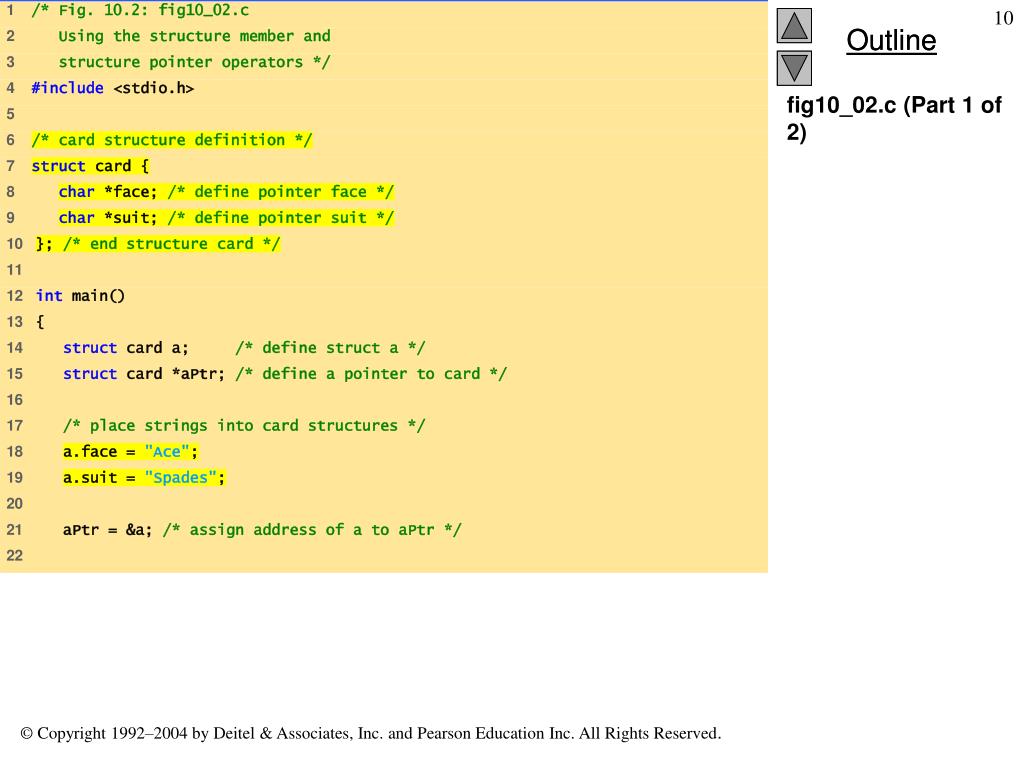Screen dimensions: 1024x768
Task: Click the define pointer face comment
Action: (x=281, y=192)
